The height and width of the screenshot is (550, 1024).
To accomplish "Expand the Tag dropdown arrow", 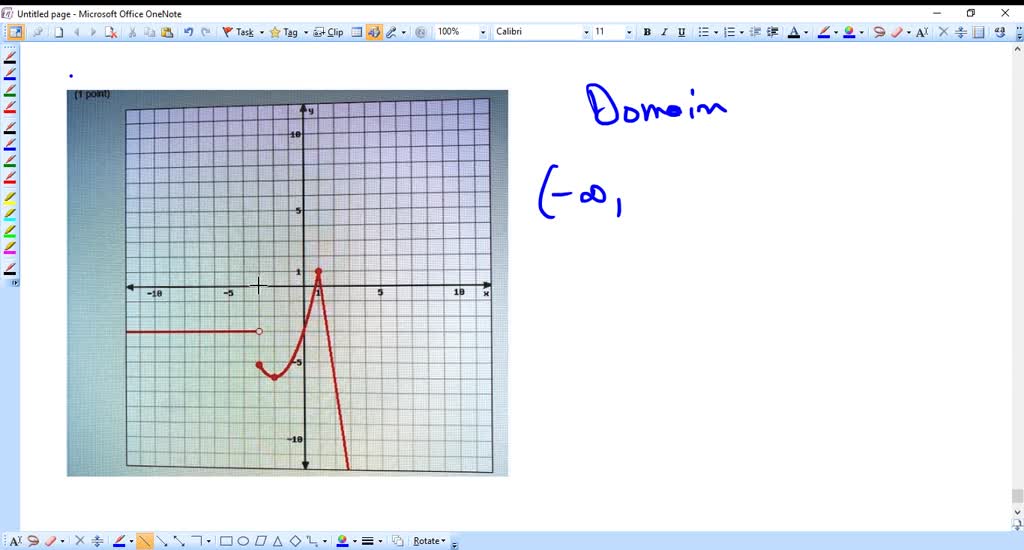I will [306, 32].
